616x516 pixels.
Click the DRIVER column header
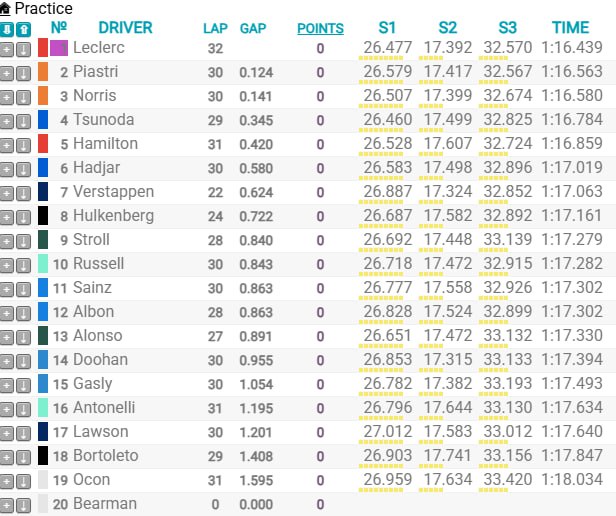pyautogui.click(x=125, y=28)
